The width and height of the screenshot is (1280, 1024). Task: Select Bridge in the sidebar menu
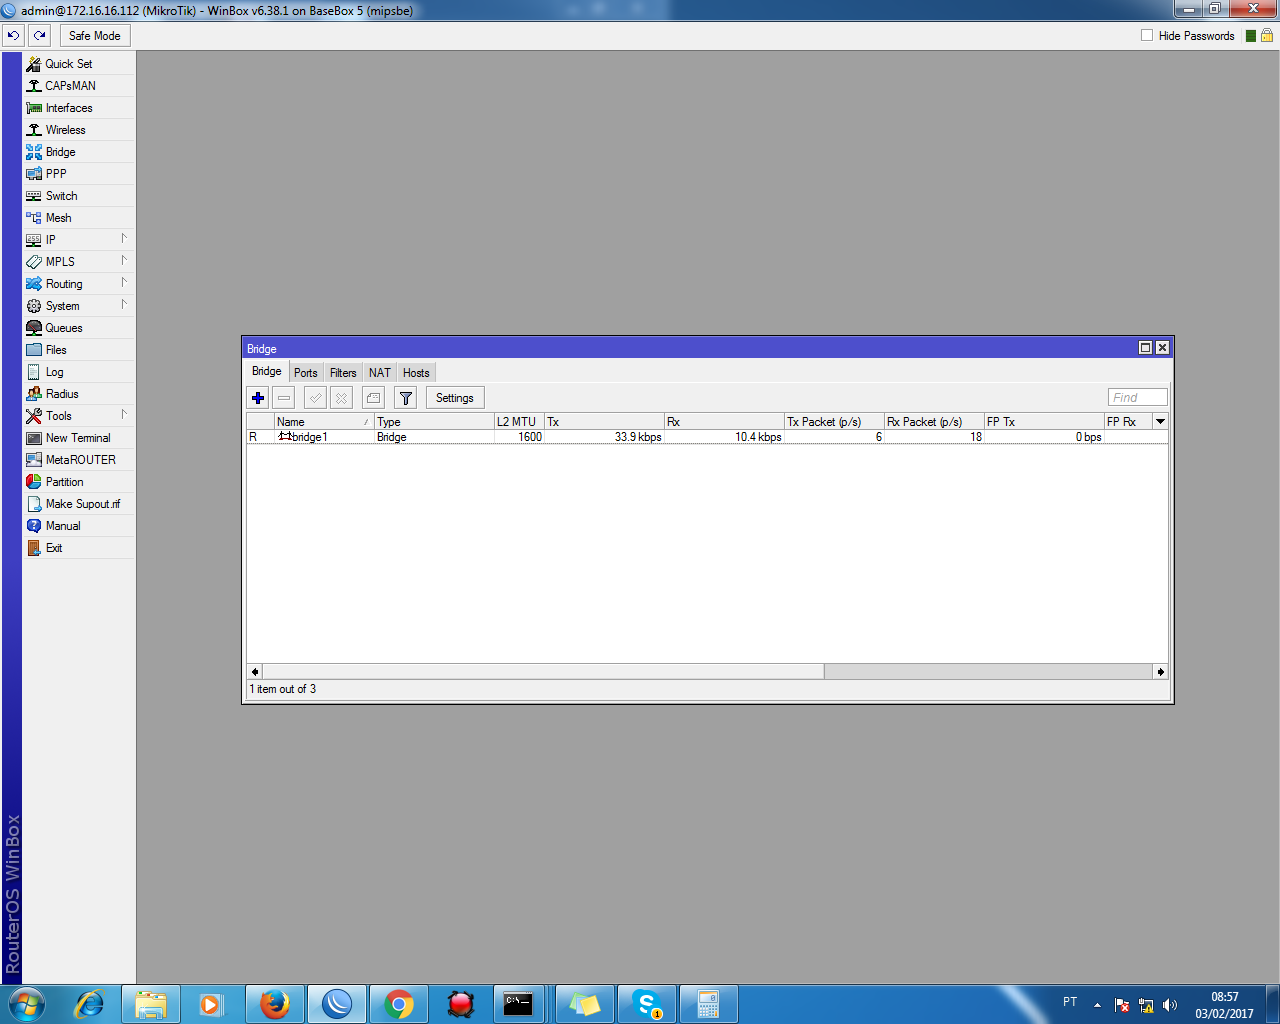79,151
